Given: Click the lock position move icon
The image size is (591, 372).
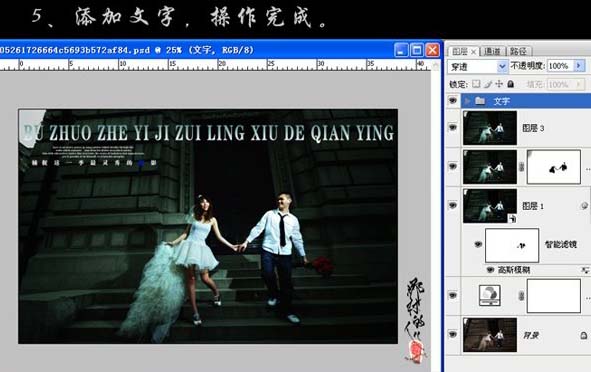Looking at the screenshot, I should click(499, 84).
